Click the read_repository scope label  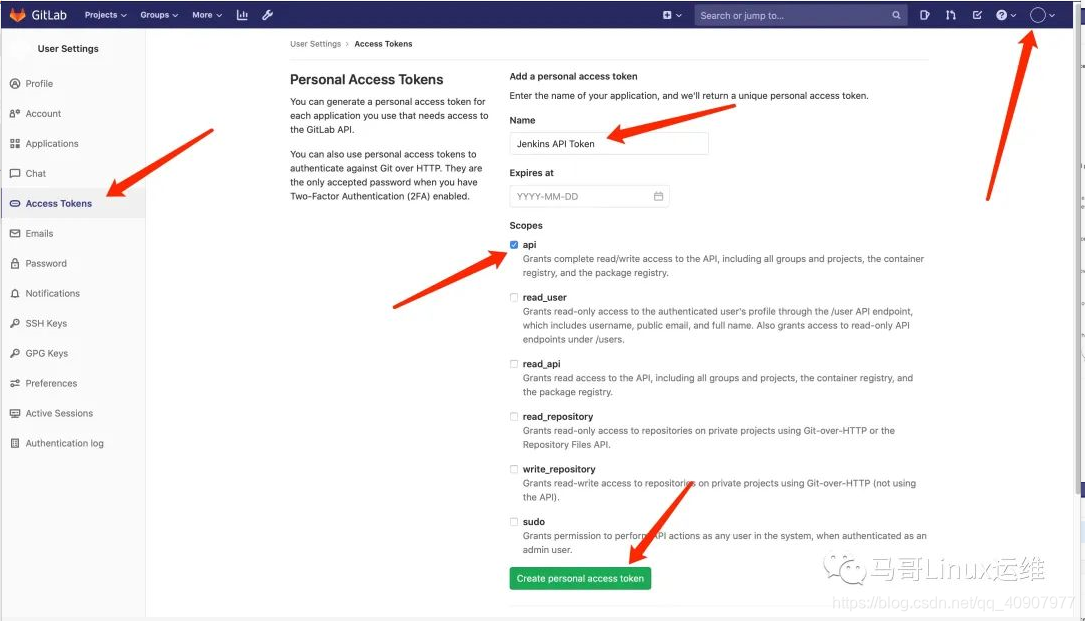pyautogui.click(x=558, y=416)
